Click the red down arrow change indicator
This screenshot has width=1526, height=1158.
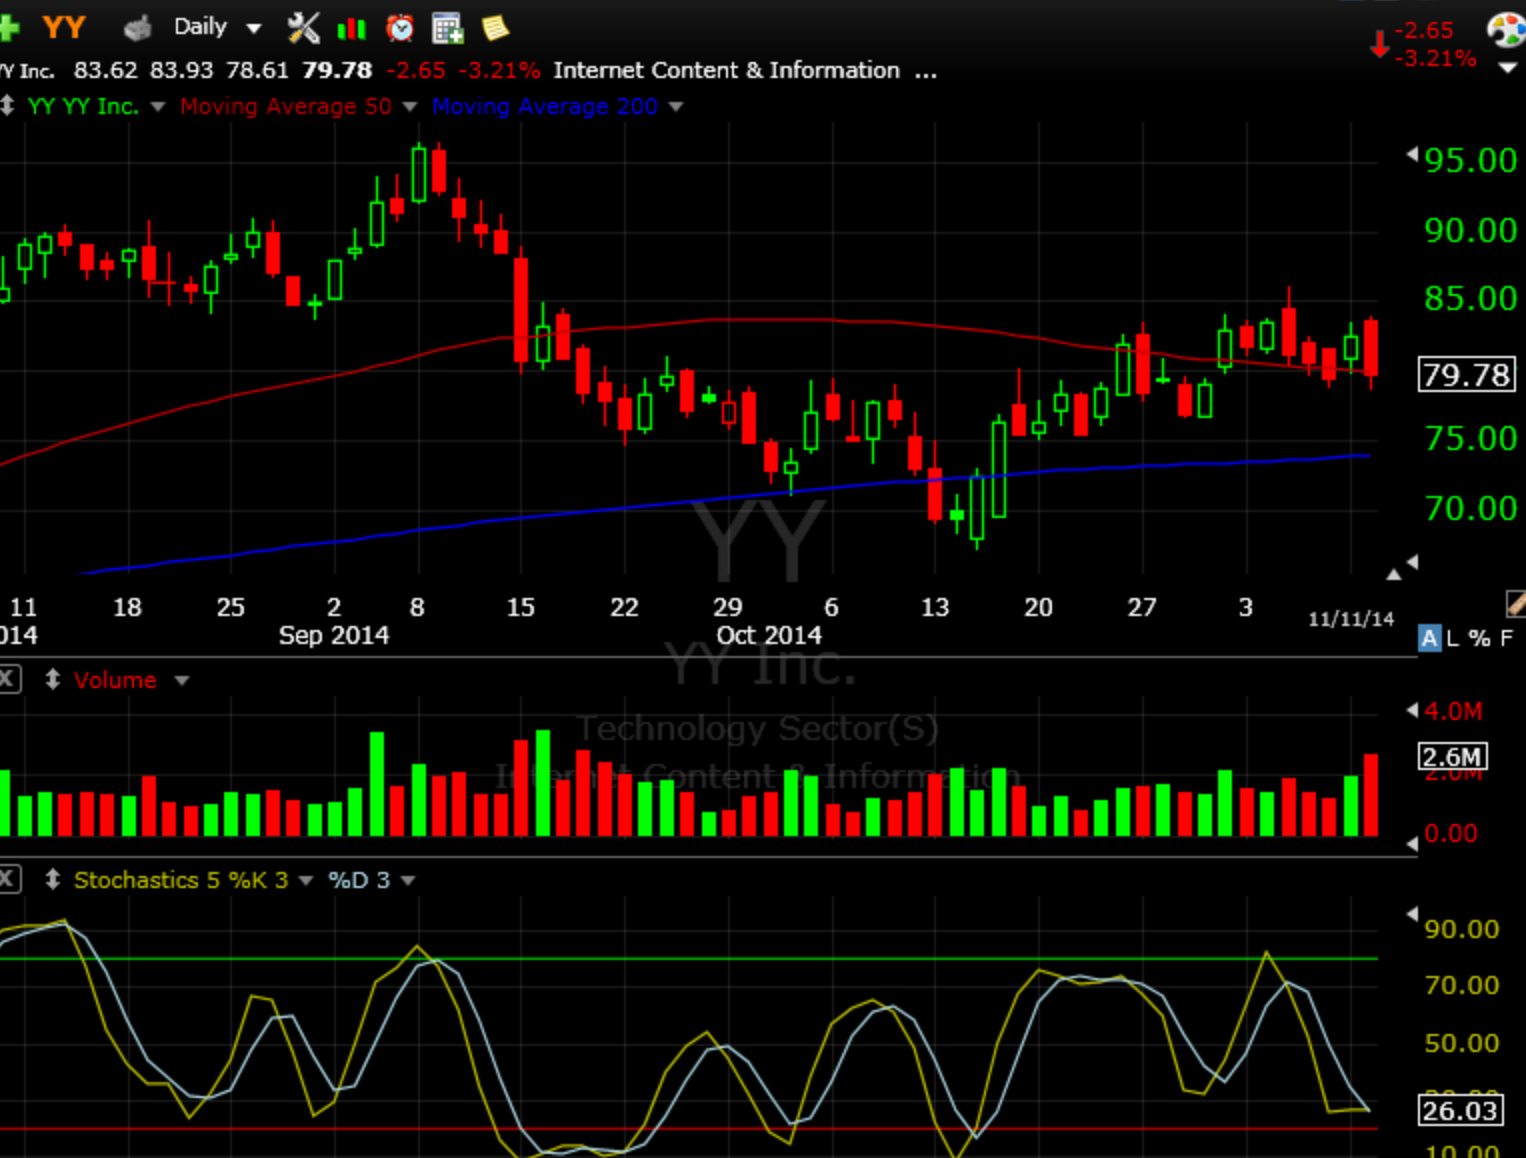(x=1380, y=43)
